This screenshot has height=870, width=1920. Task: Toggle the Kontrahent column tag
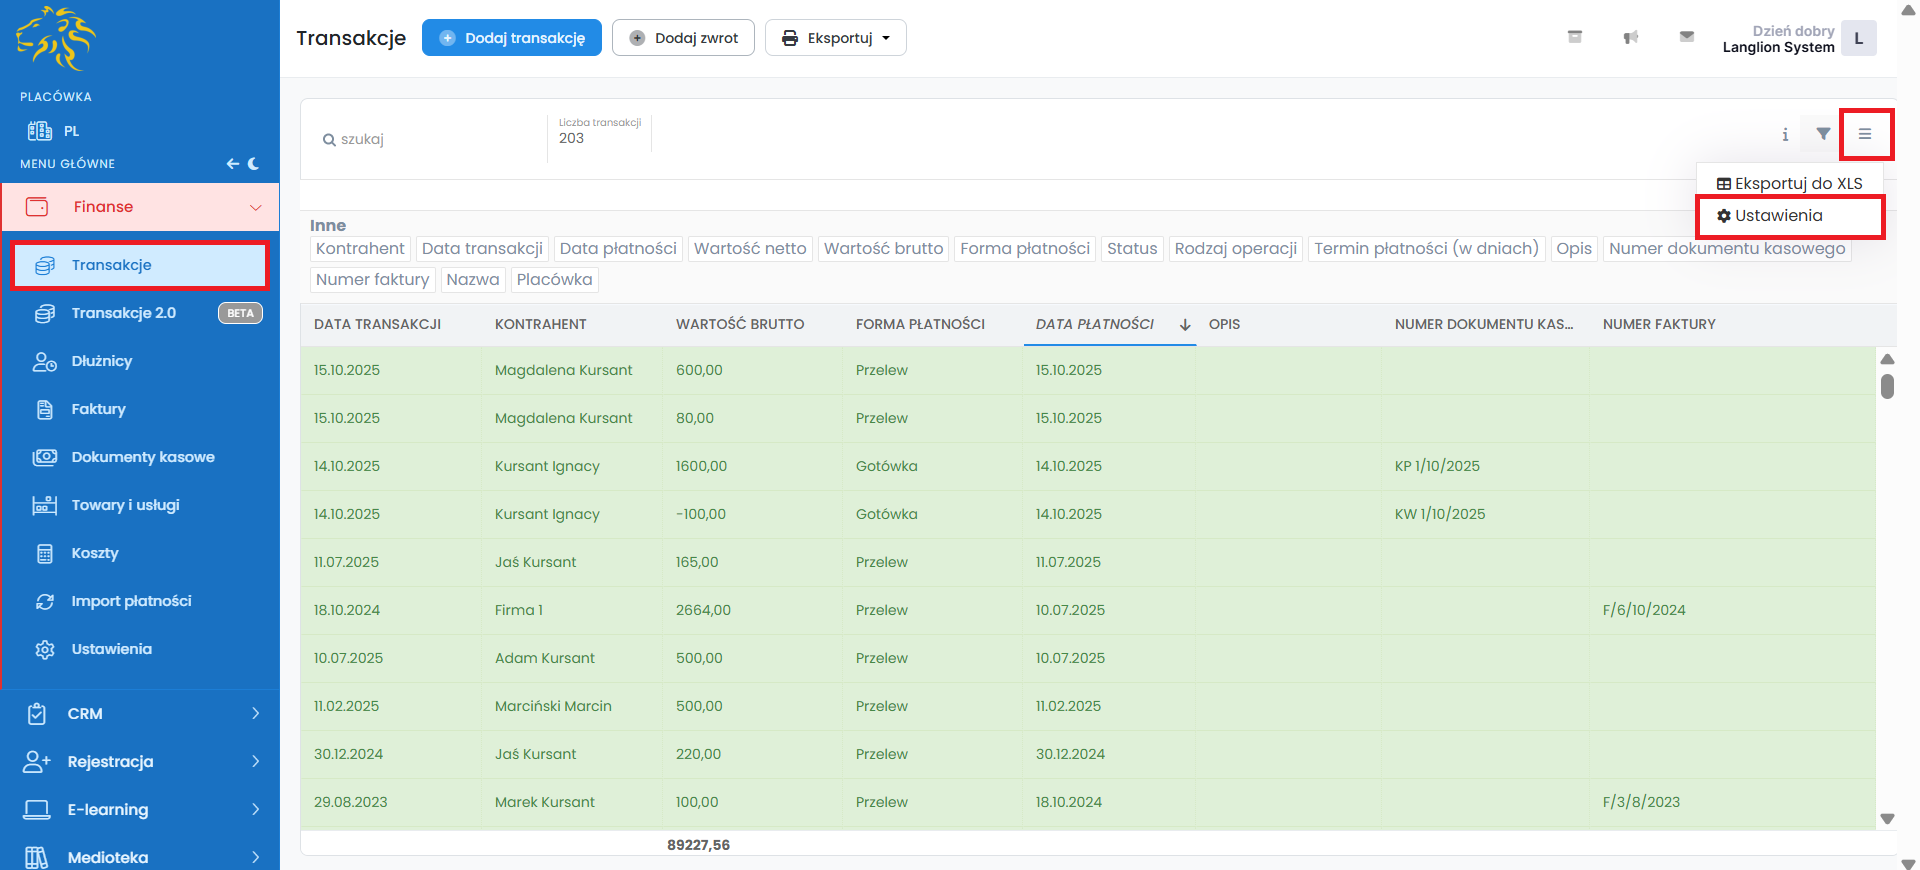click(360, 249)
